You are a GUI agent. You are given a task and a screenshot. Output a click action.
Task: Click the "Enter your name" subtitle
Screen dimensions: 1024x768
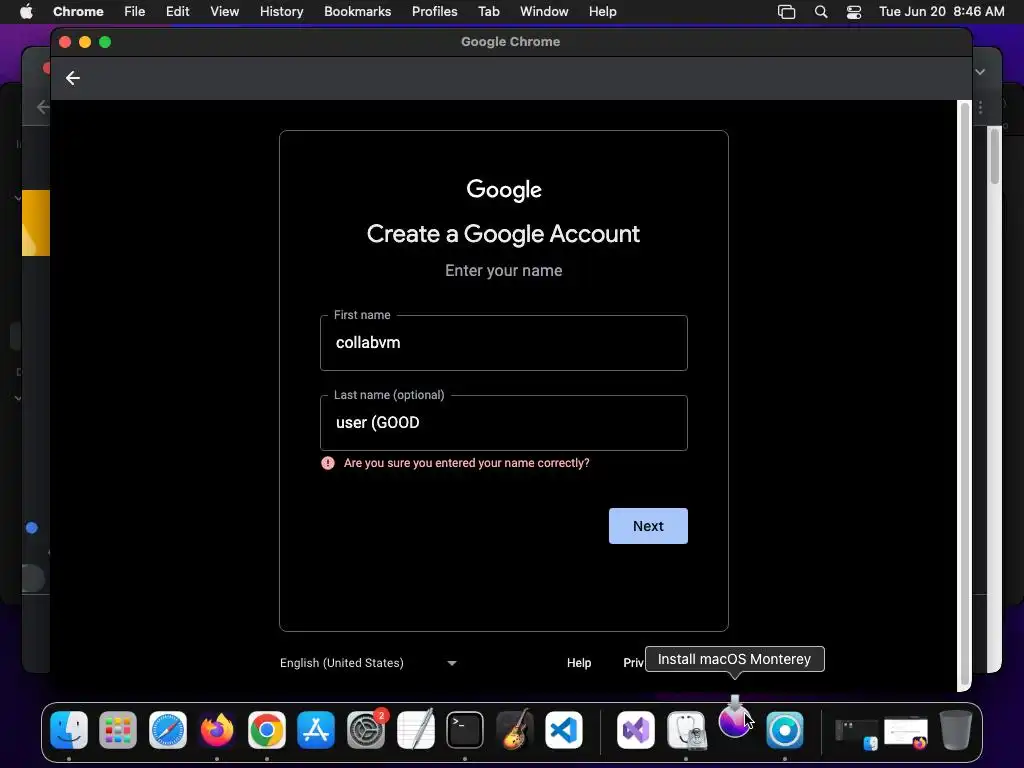[x=504, y=270]
